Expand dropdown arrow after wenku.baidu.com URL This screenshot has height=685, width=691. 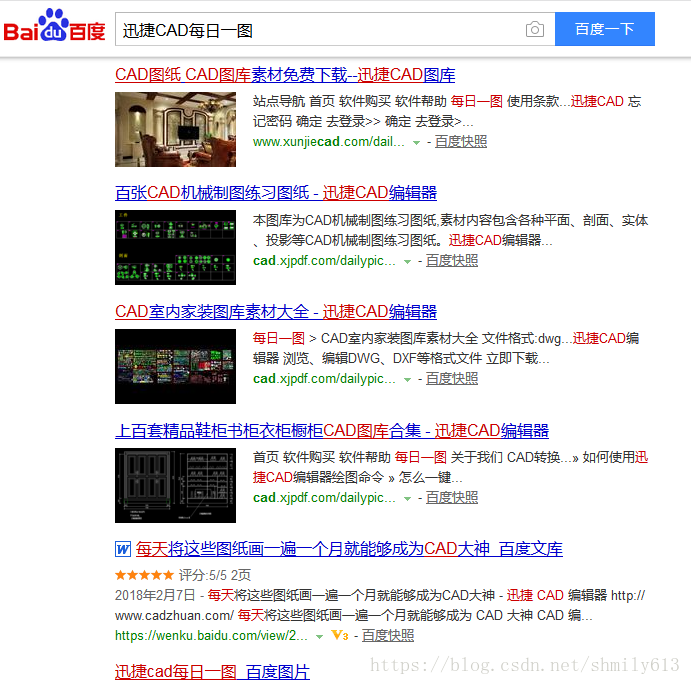[319, 637]
